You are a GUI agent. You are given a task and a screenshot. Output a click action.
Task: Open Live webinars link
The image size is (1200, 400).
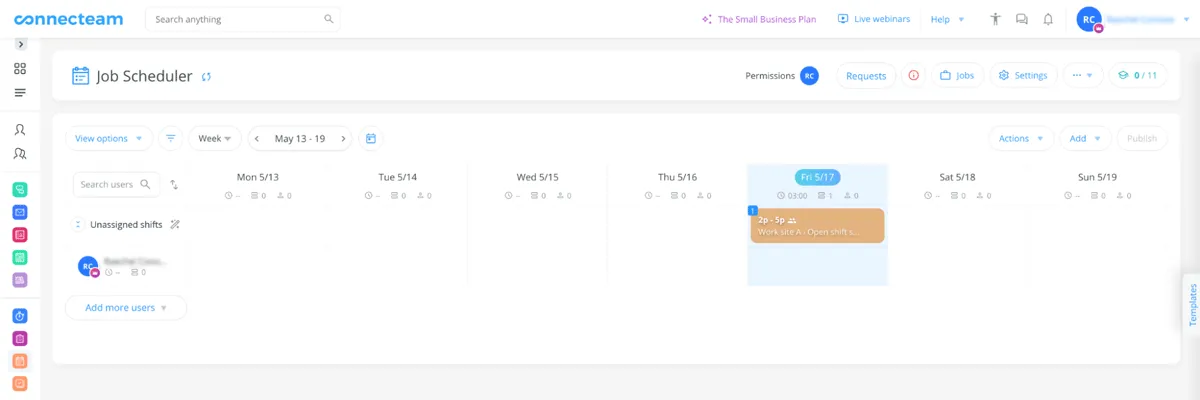pyautogui.click(x=874, y=19)
